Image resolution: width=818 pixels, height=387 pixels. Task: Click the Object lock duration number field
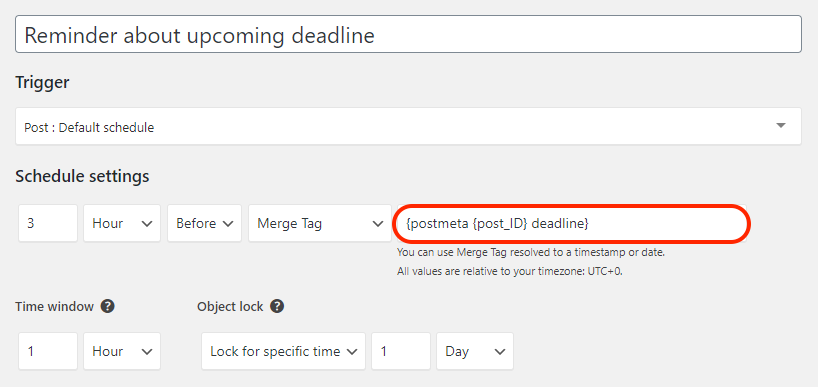pos(401,351)
